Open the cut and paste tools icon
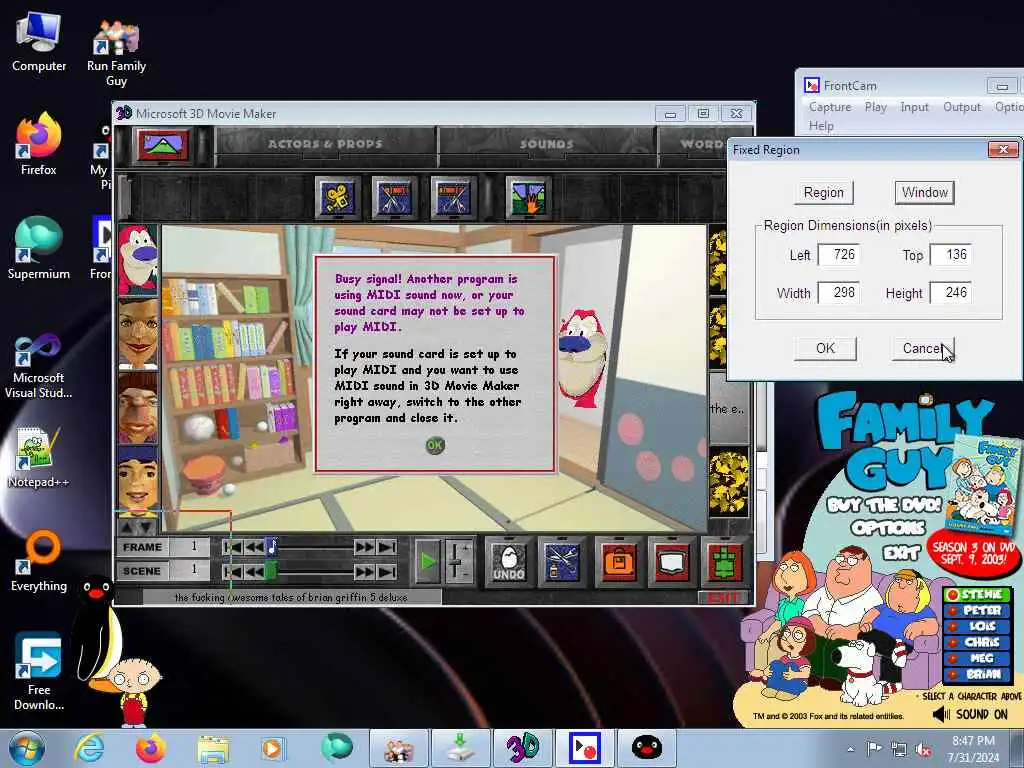 (562, 562)
